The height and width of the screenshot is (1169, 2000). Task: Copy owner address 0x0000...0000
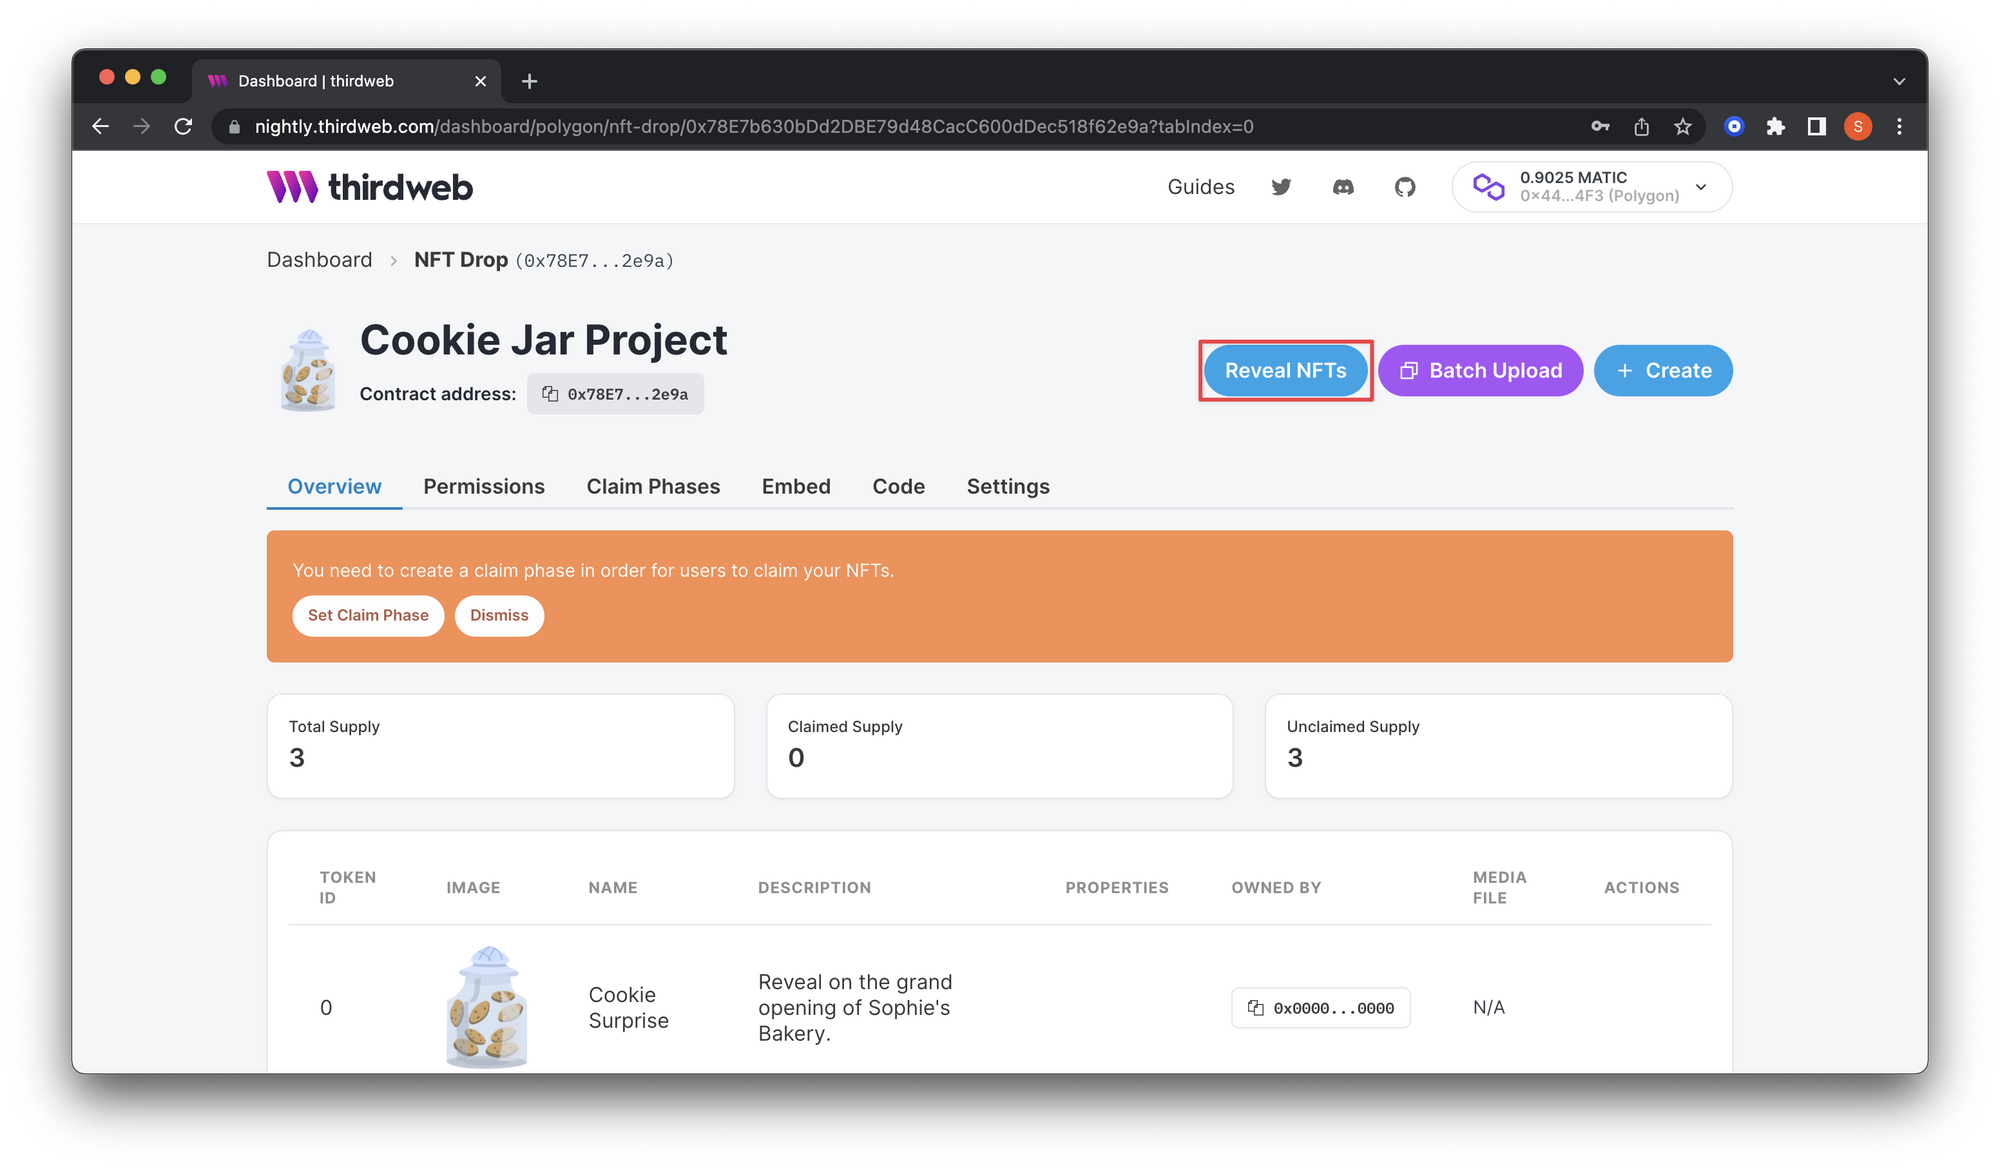1320,1008
